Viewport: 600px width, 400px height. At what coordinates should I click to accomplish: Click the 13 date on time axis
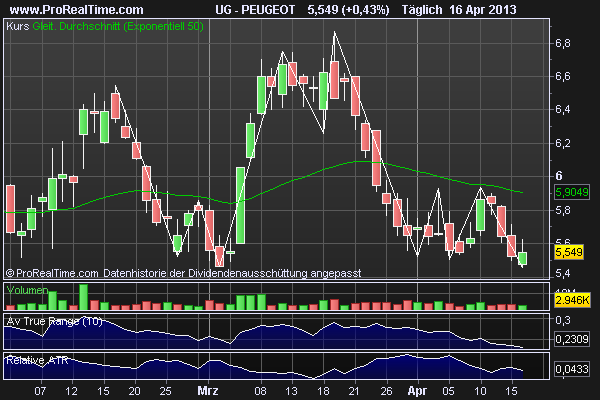click(292, 391)
